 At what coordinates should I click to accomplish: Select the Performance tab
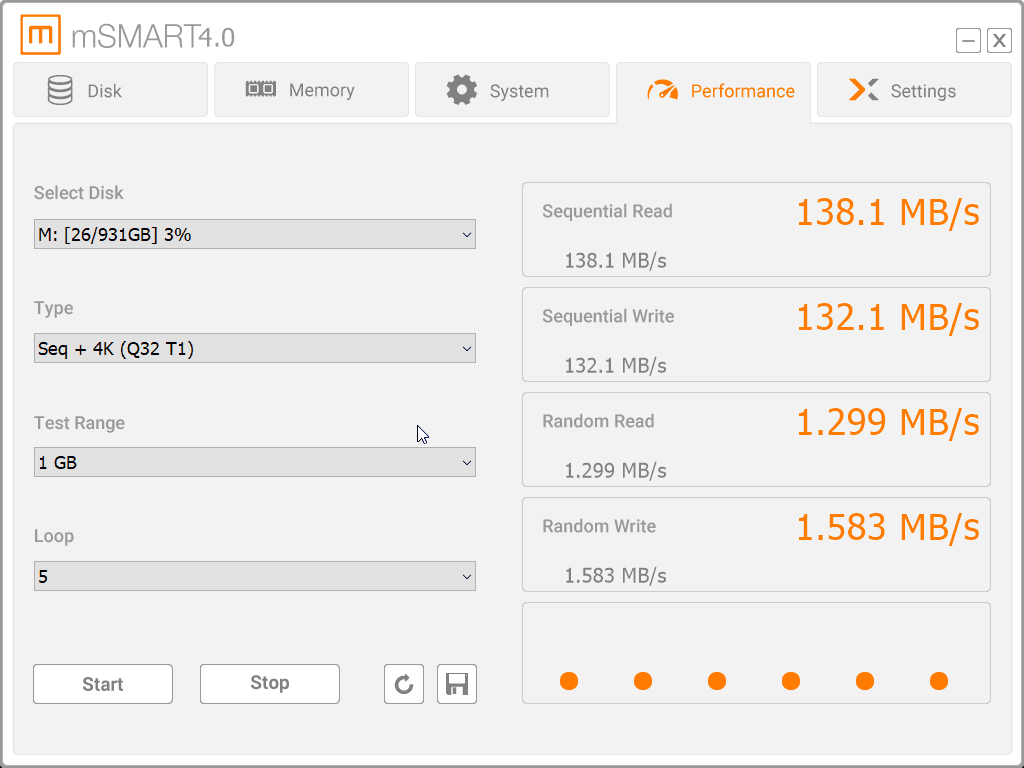pos(713,90)
